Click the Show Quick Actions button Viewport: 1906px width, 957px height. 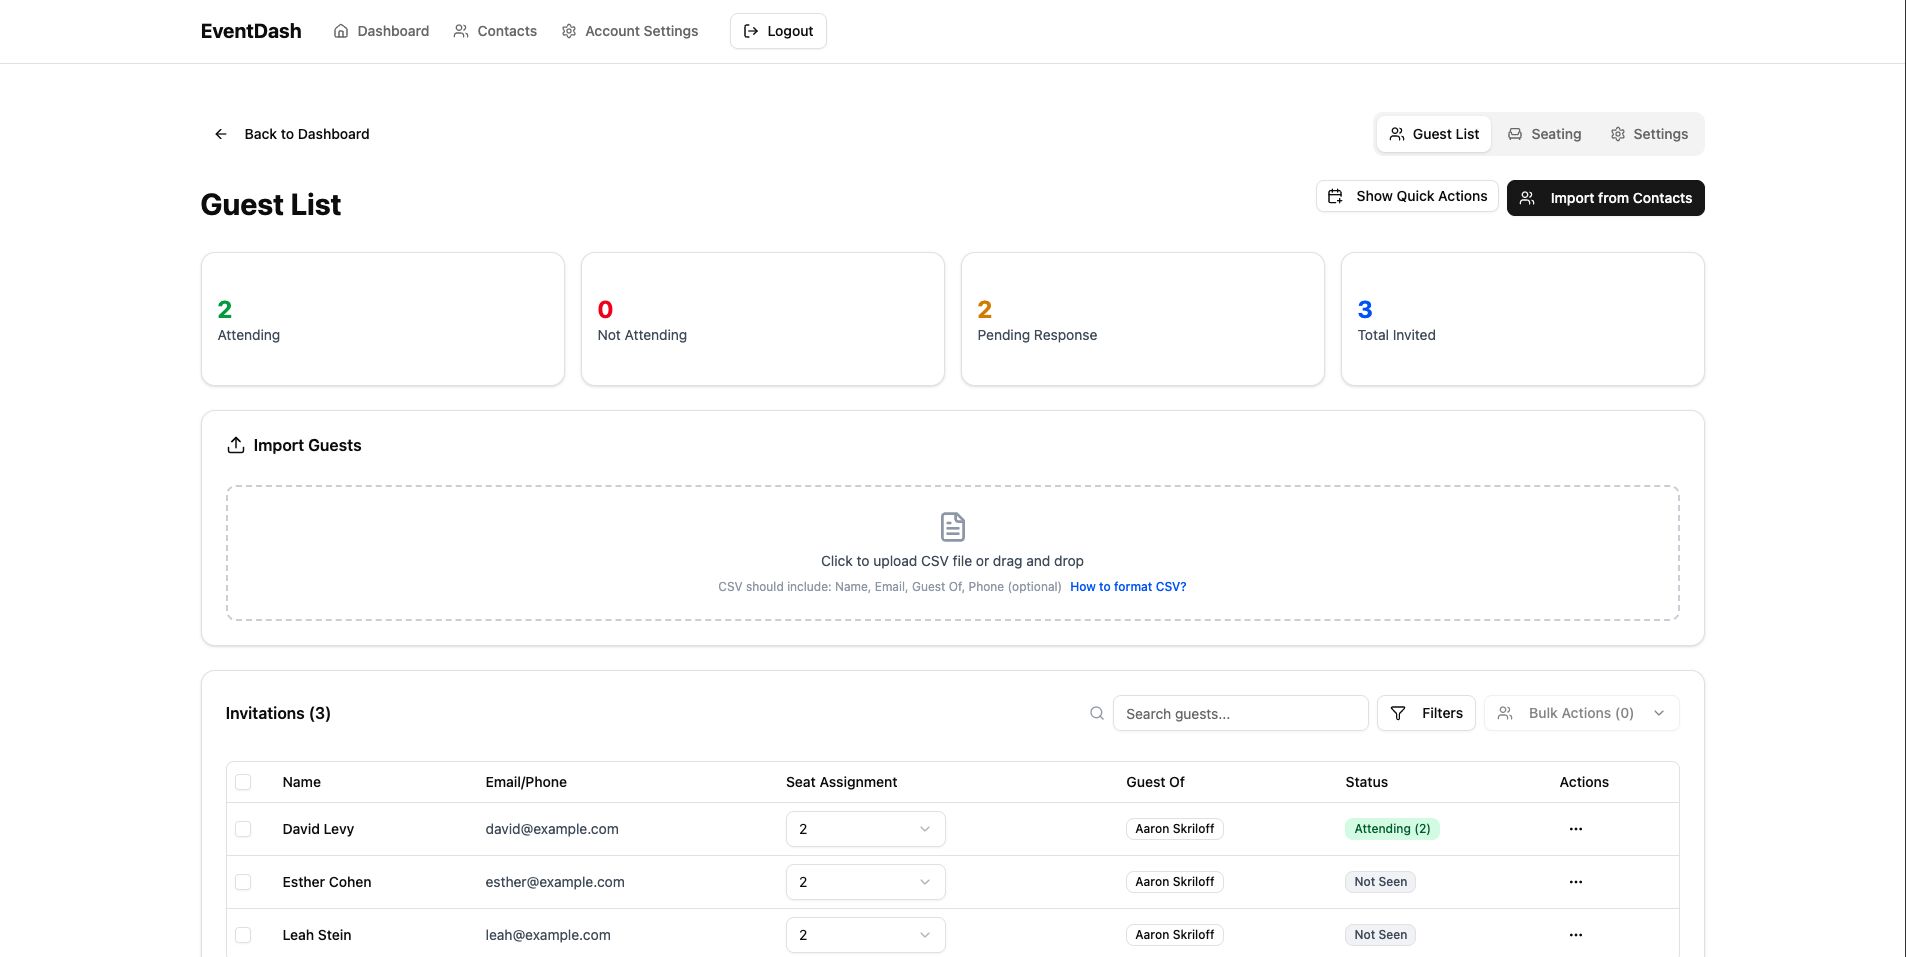(x=1406, y=196)
